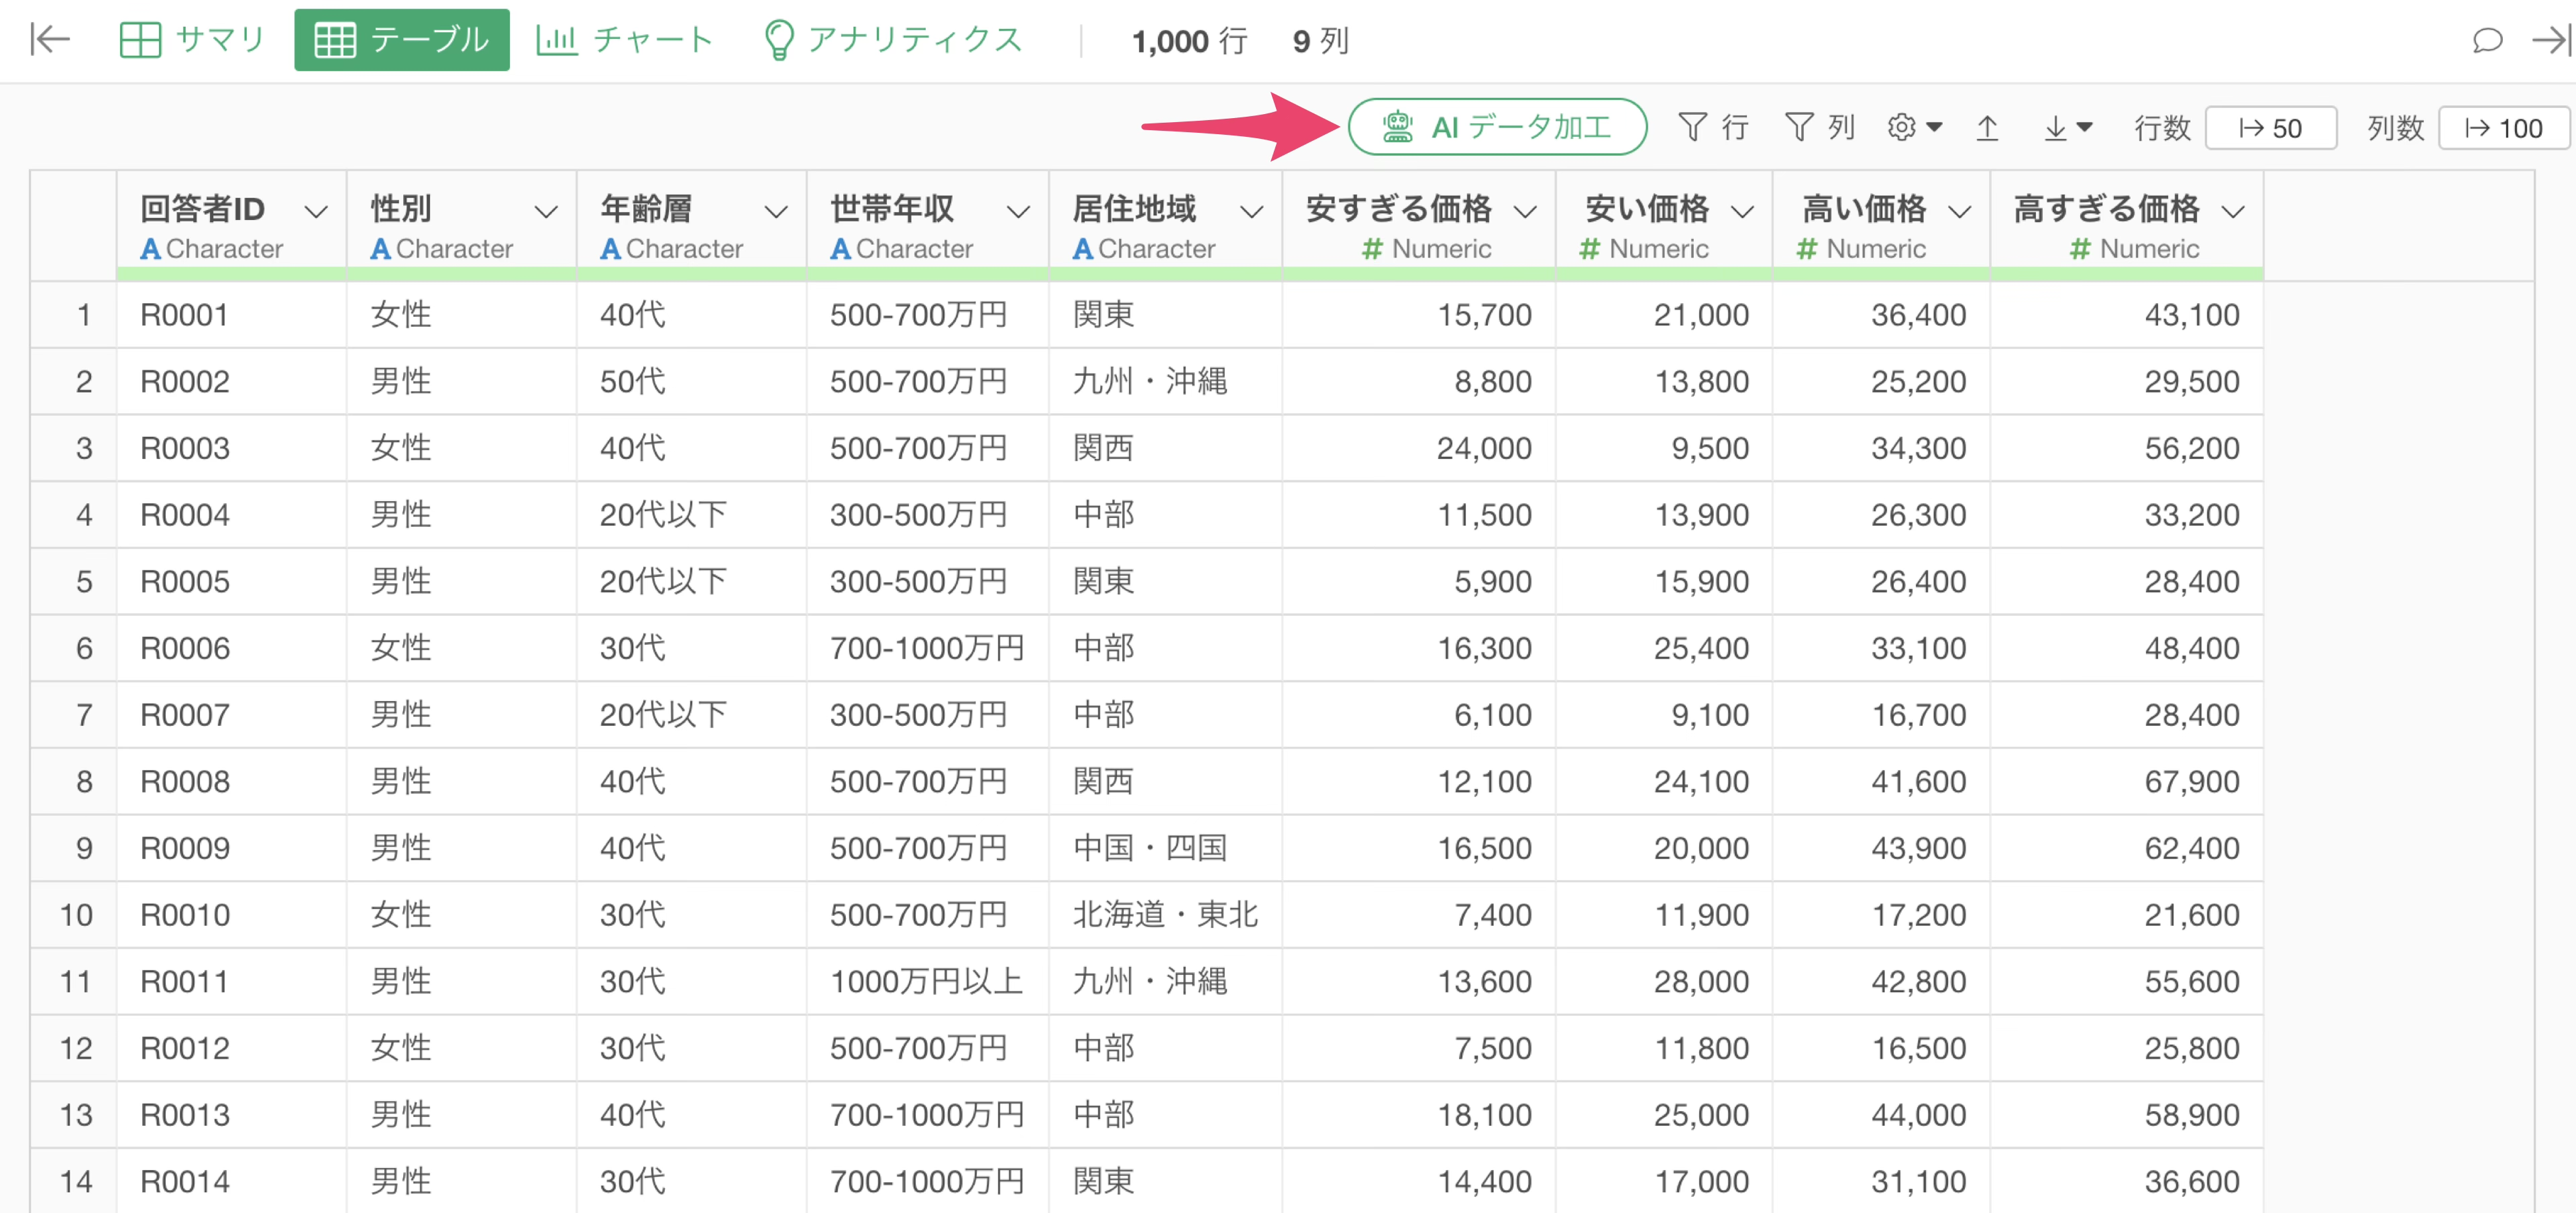Open the gear settings dropdown

pyautogui.click(x=1913, y=127)
